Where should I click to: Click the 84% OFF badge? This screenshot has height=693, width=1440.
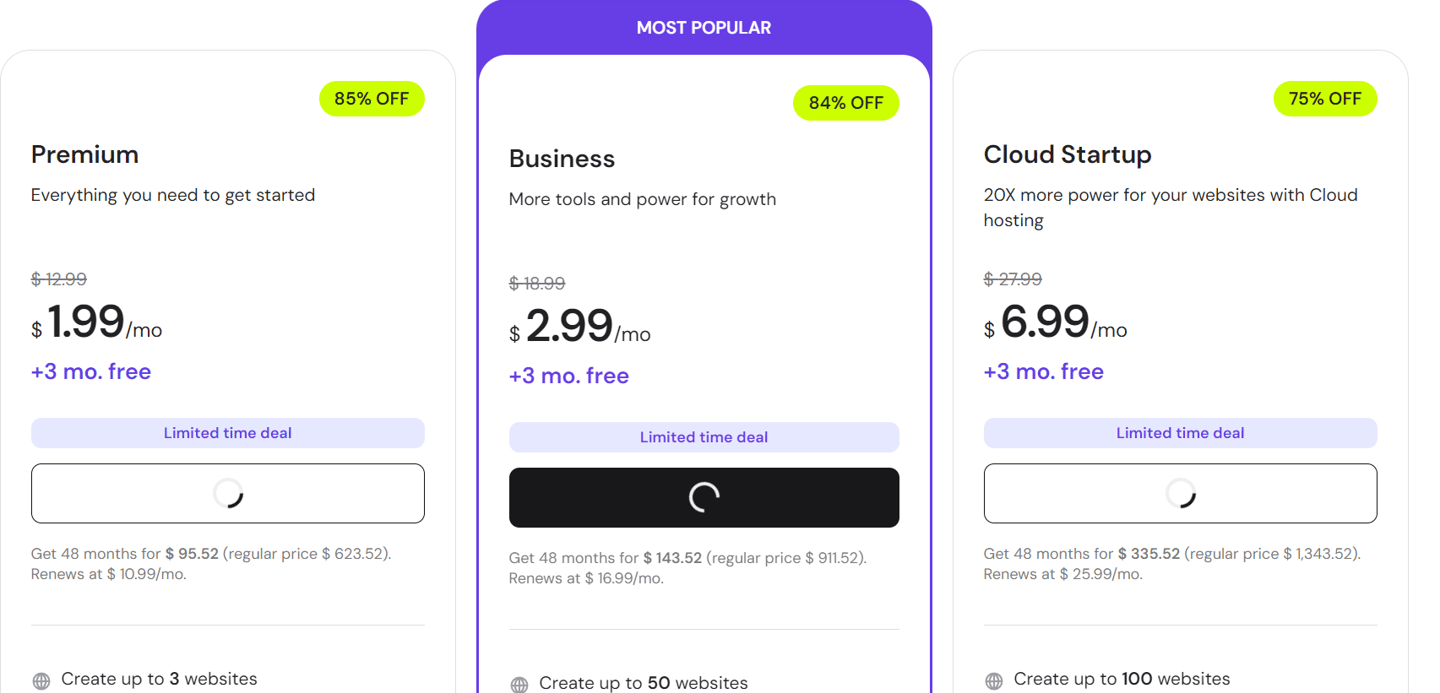pos(846,103)
